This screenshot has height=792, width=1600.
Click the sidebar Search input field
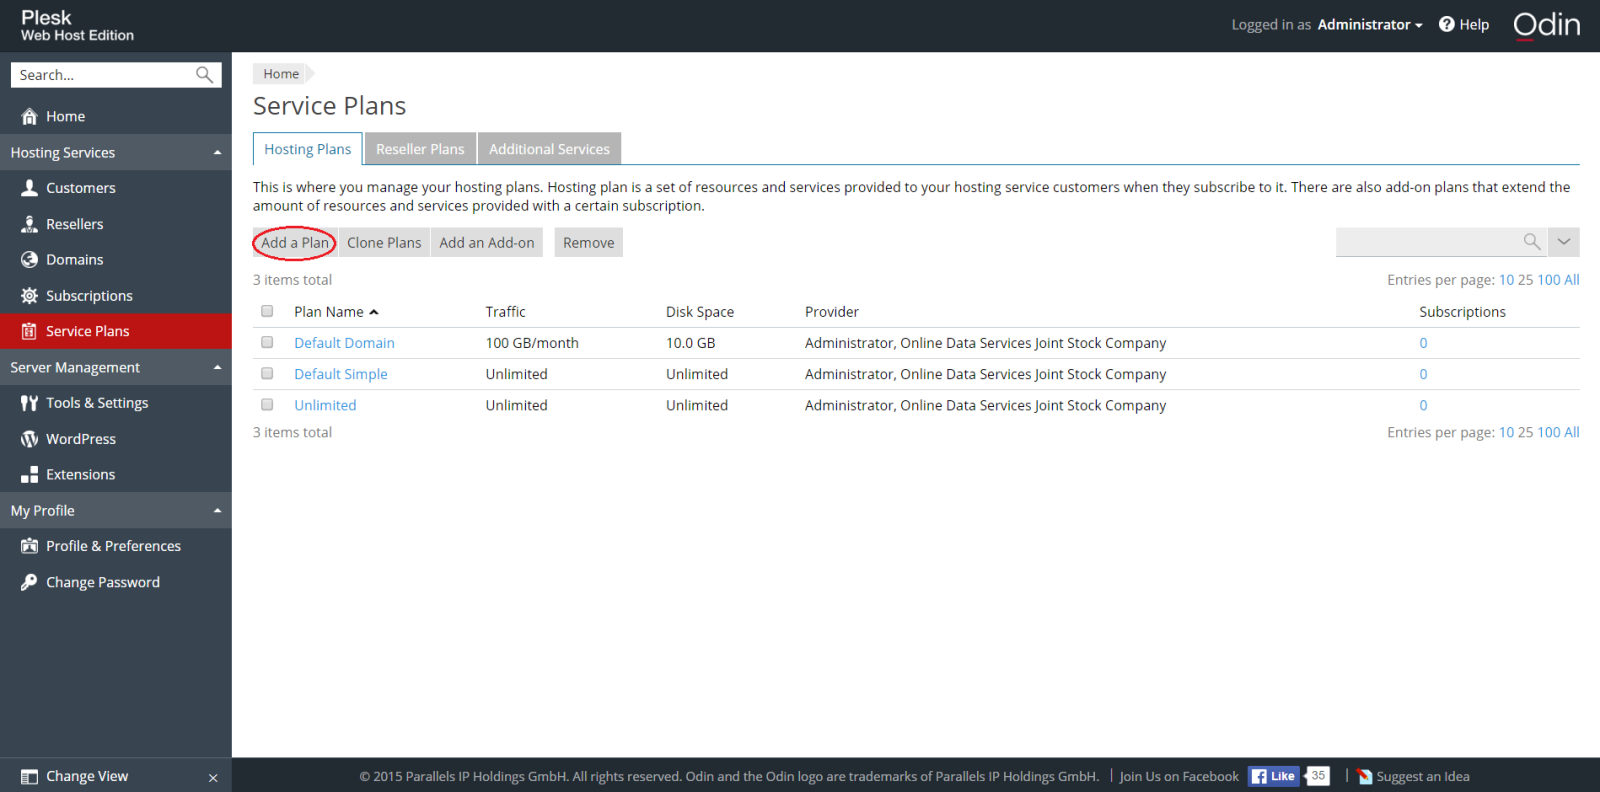point(104,75)
